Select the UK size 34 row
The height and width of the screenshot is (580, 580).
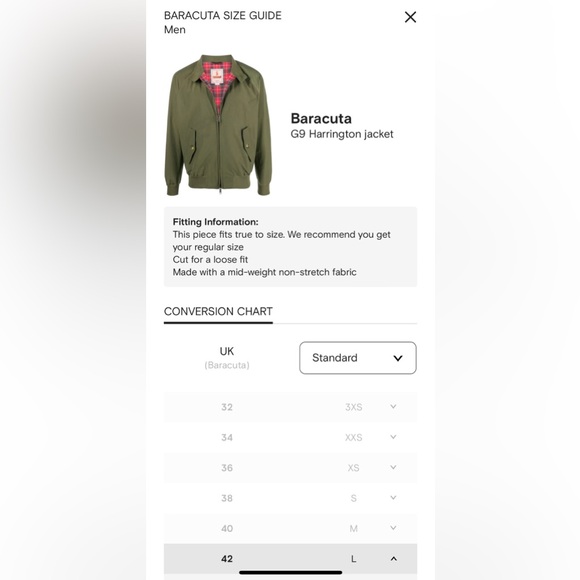(290, 437)
